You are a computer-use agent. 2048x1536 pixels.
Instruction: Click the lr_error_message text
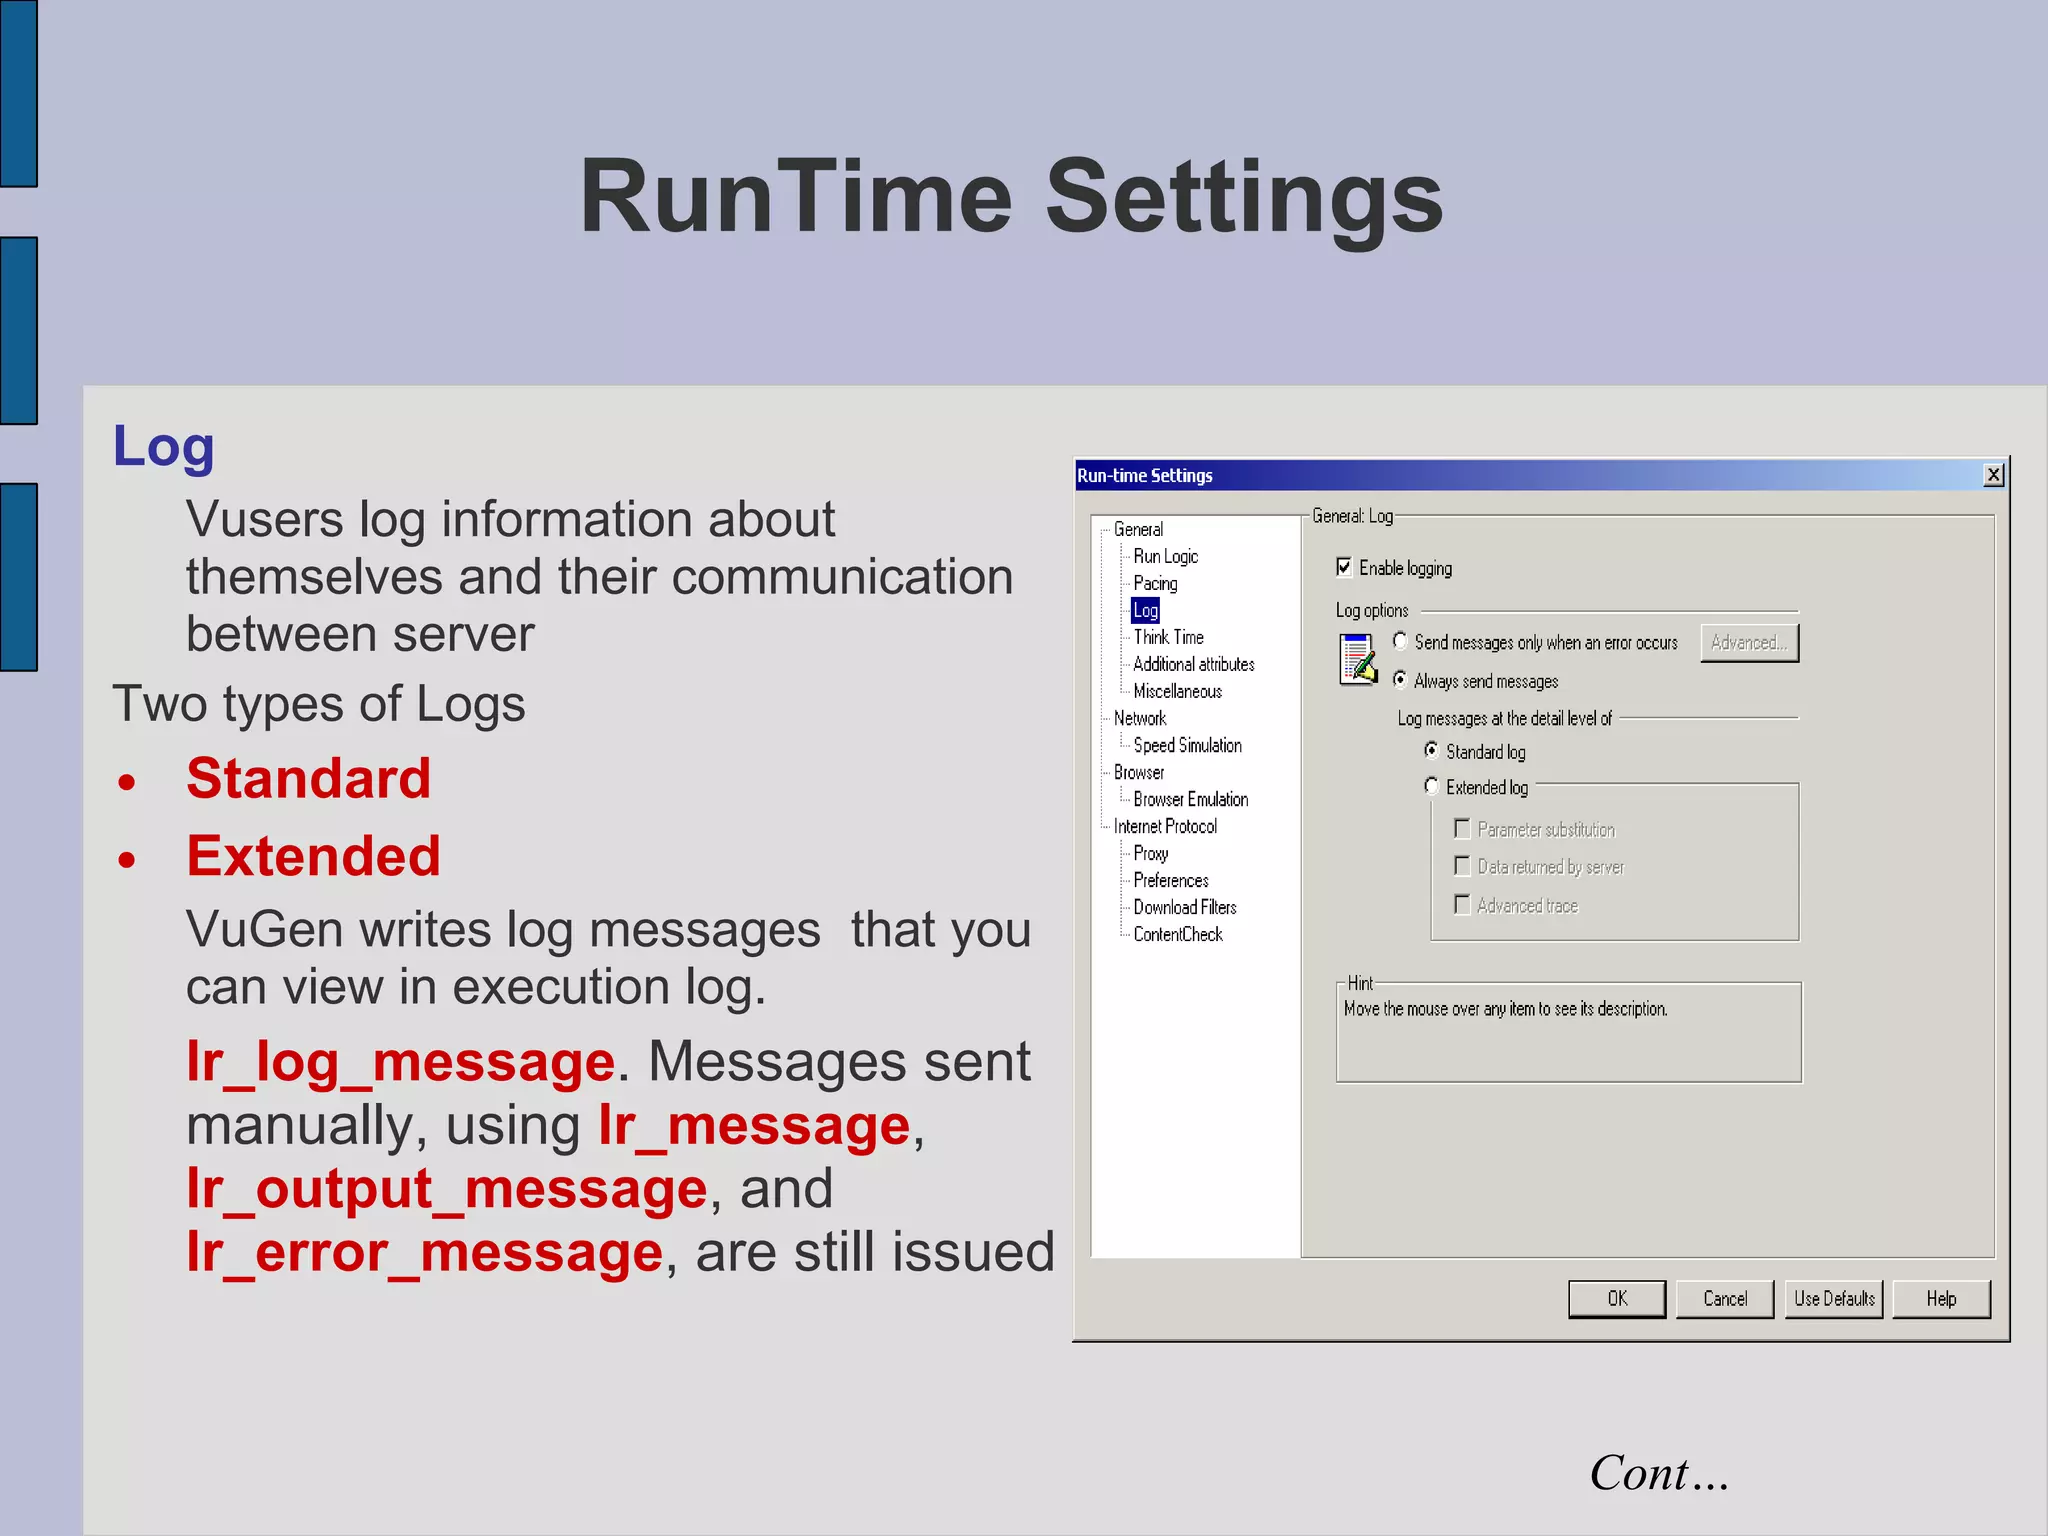[x=425, y=1253]
